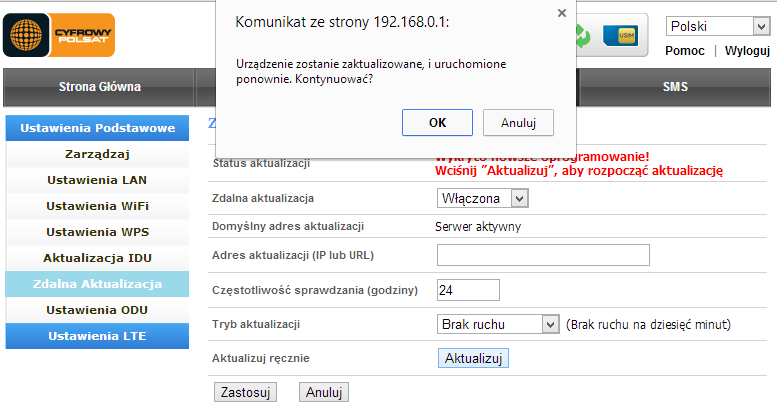Open the SMS tab

pyautogui.click(x=675, y=87)
